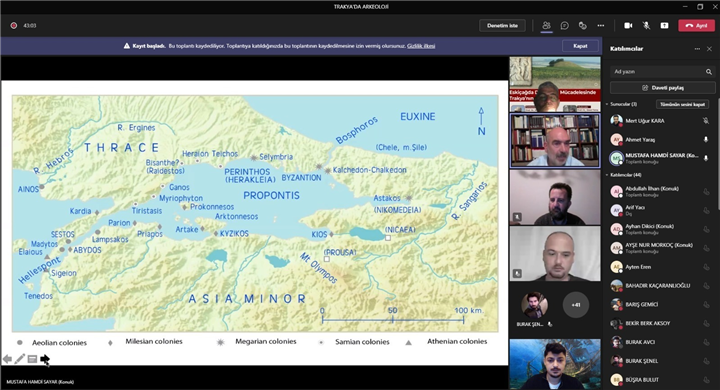Open the share content tray icon
The width and height of the screenshot is (720, 390).
[x=664, y=26]
